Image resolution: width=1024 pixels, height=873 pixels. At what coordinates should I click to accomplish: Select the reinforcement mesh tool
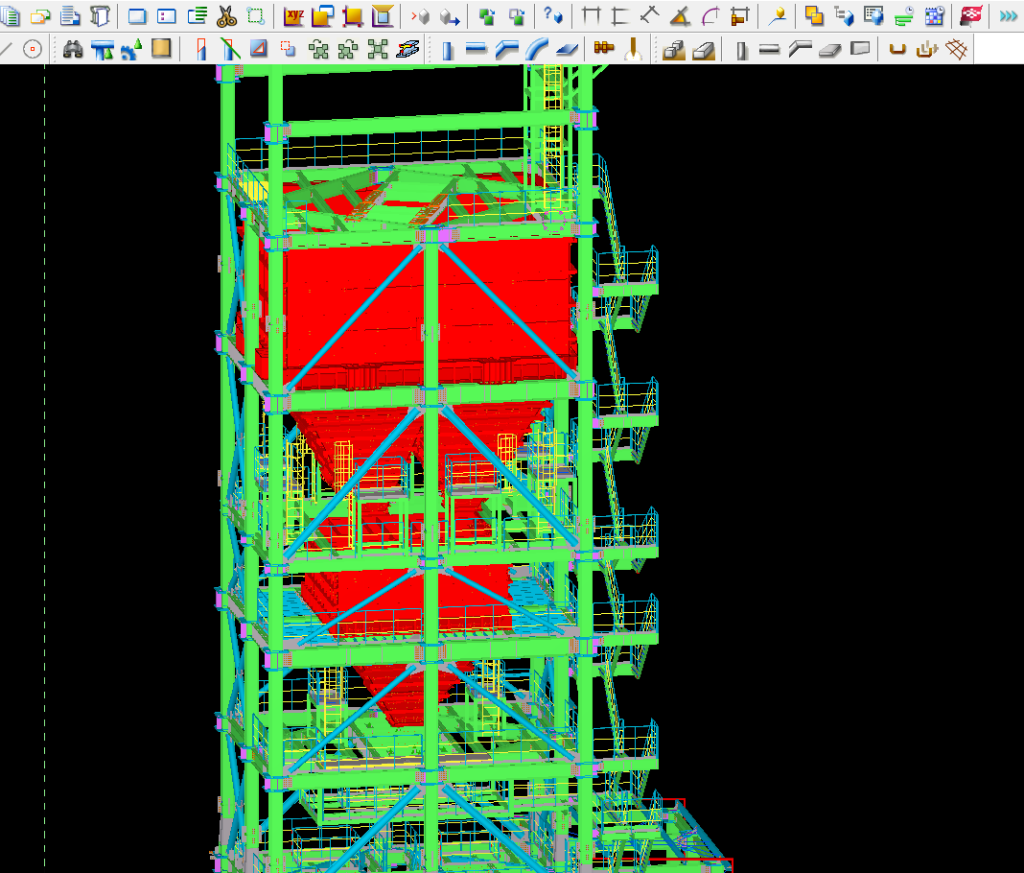pyautogui.click(x=957, y=49)
